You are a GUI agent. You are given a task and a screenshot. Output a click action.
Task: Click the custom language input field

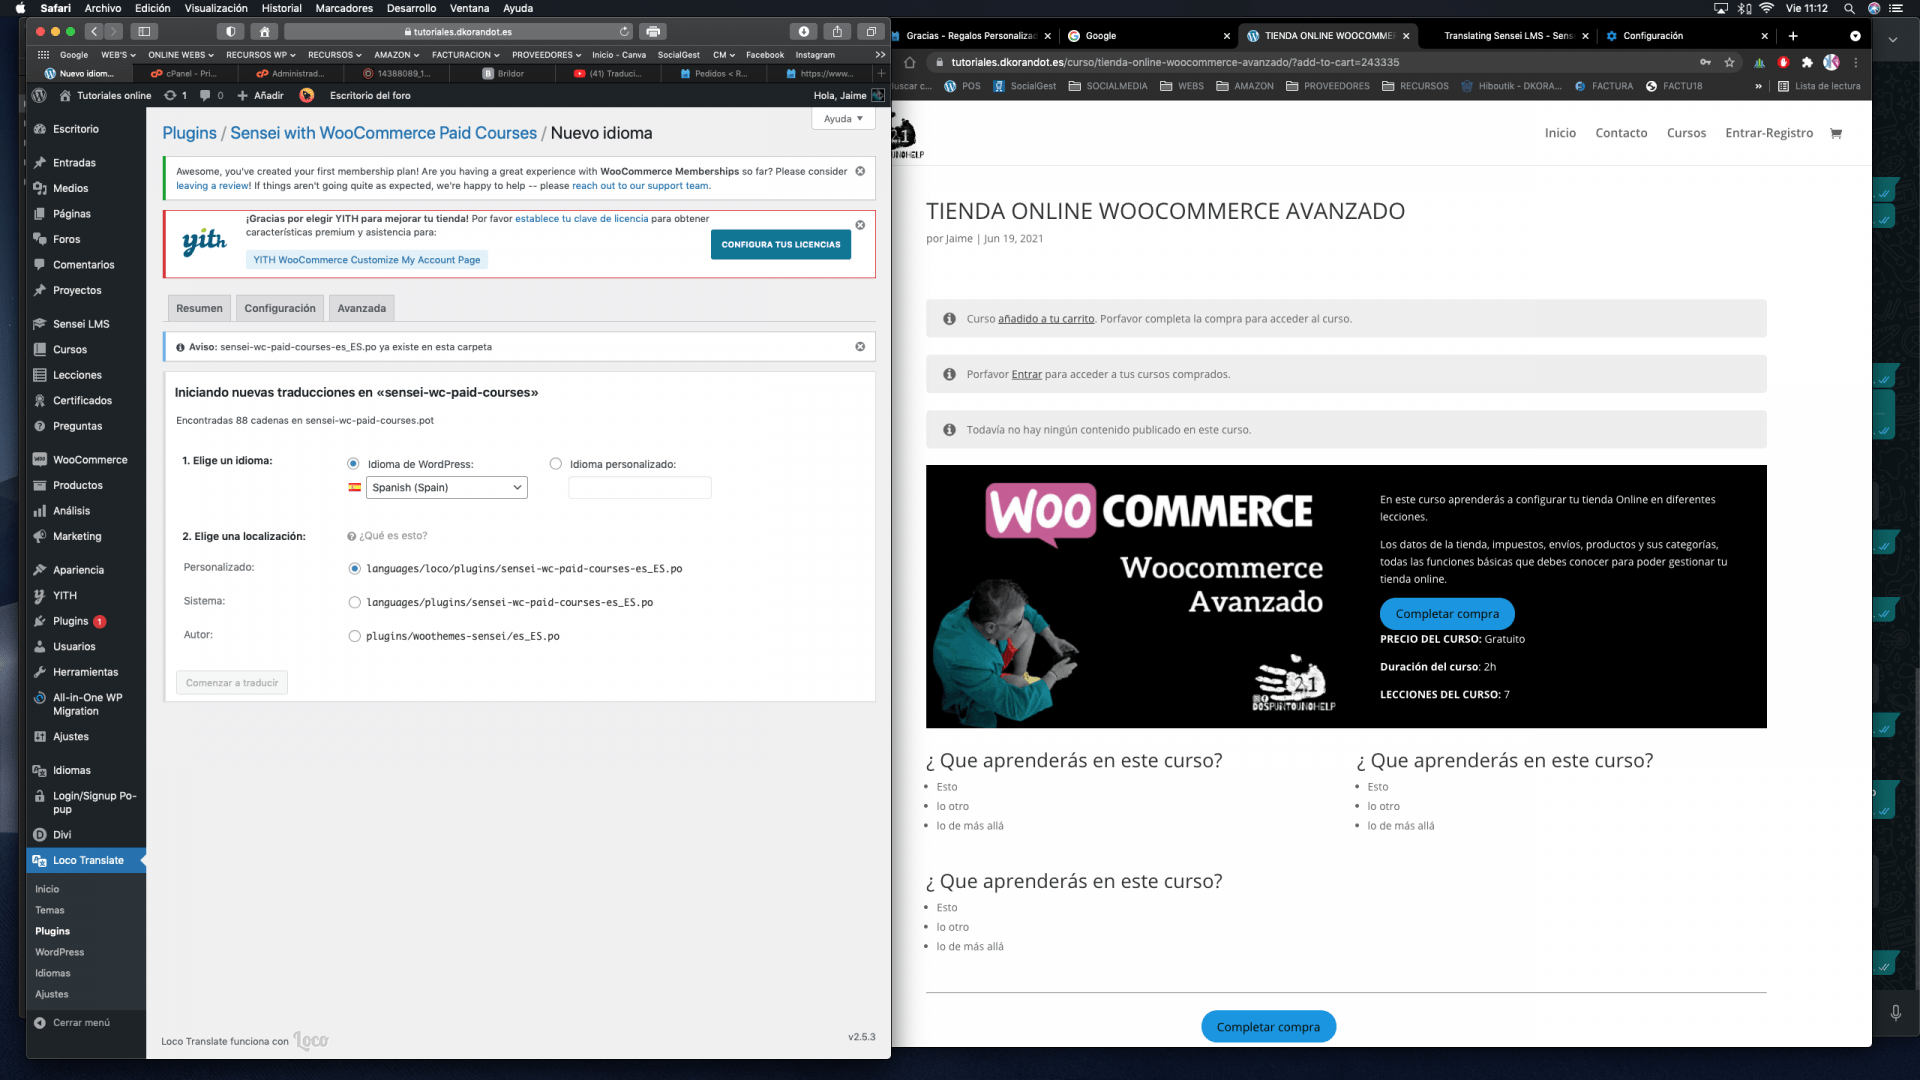640,487
